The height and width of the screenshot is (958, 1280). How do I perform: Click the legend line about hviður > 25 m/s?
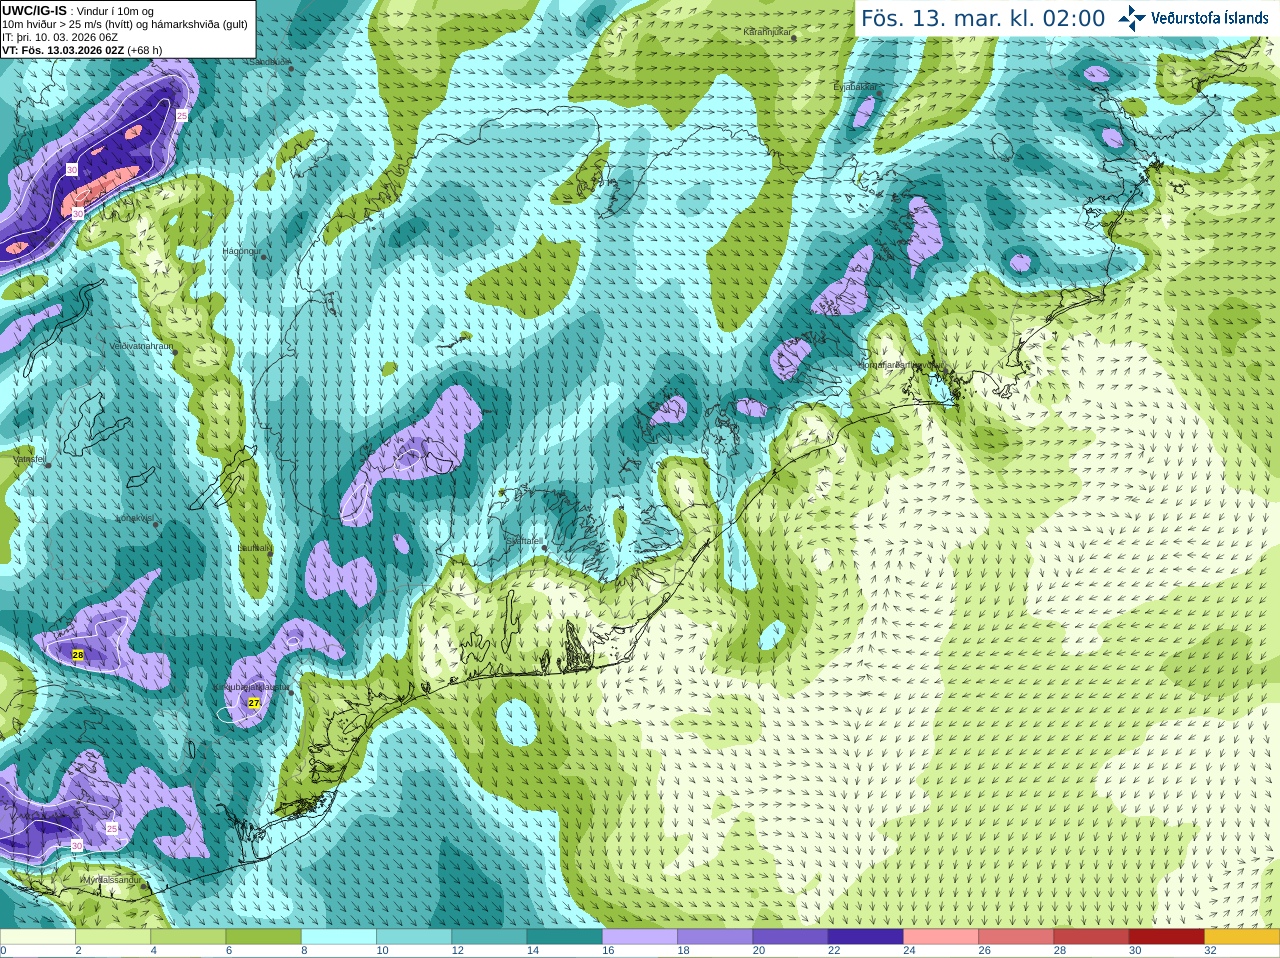pos(125,24)
